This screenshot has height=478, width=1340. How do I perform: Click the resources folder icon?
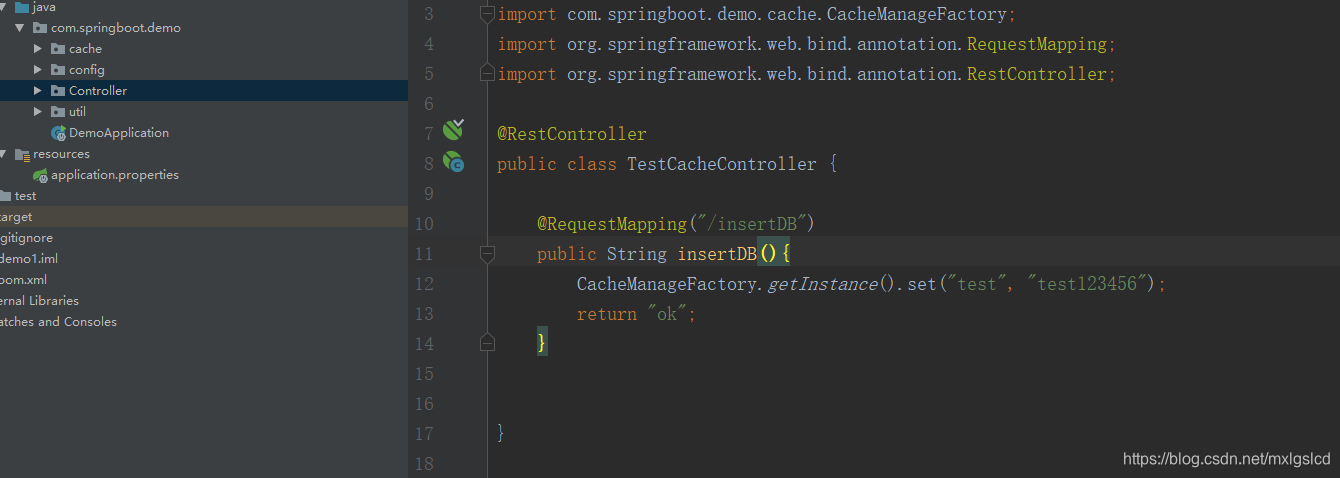tap(22, 154)
